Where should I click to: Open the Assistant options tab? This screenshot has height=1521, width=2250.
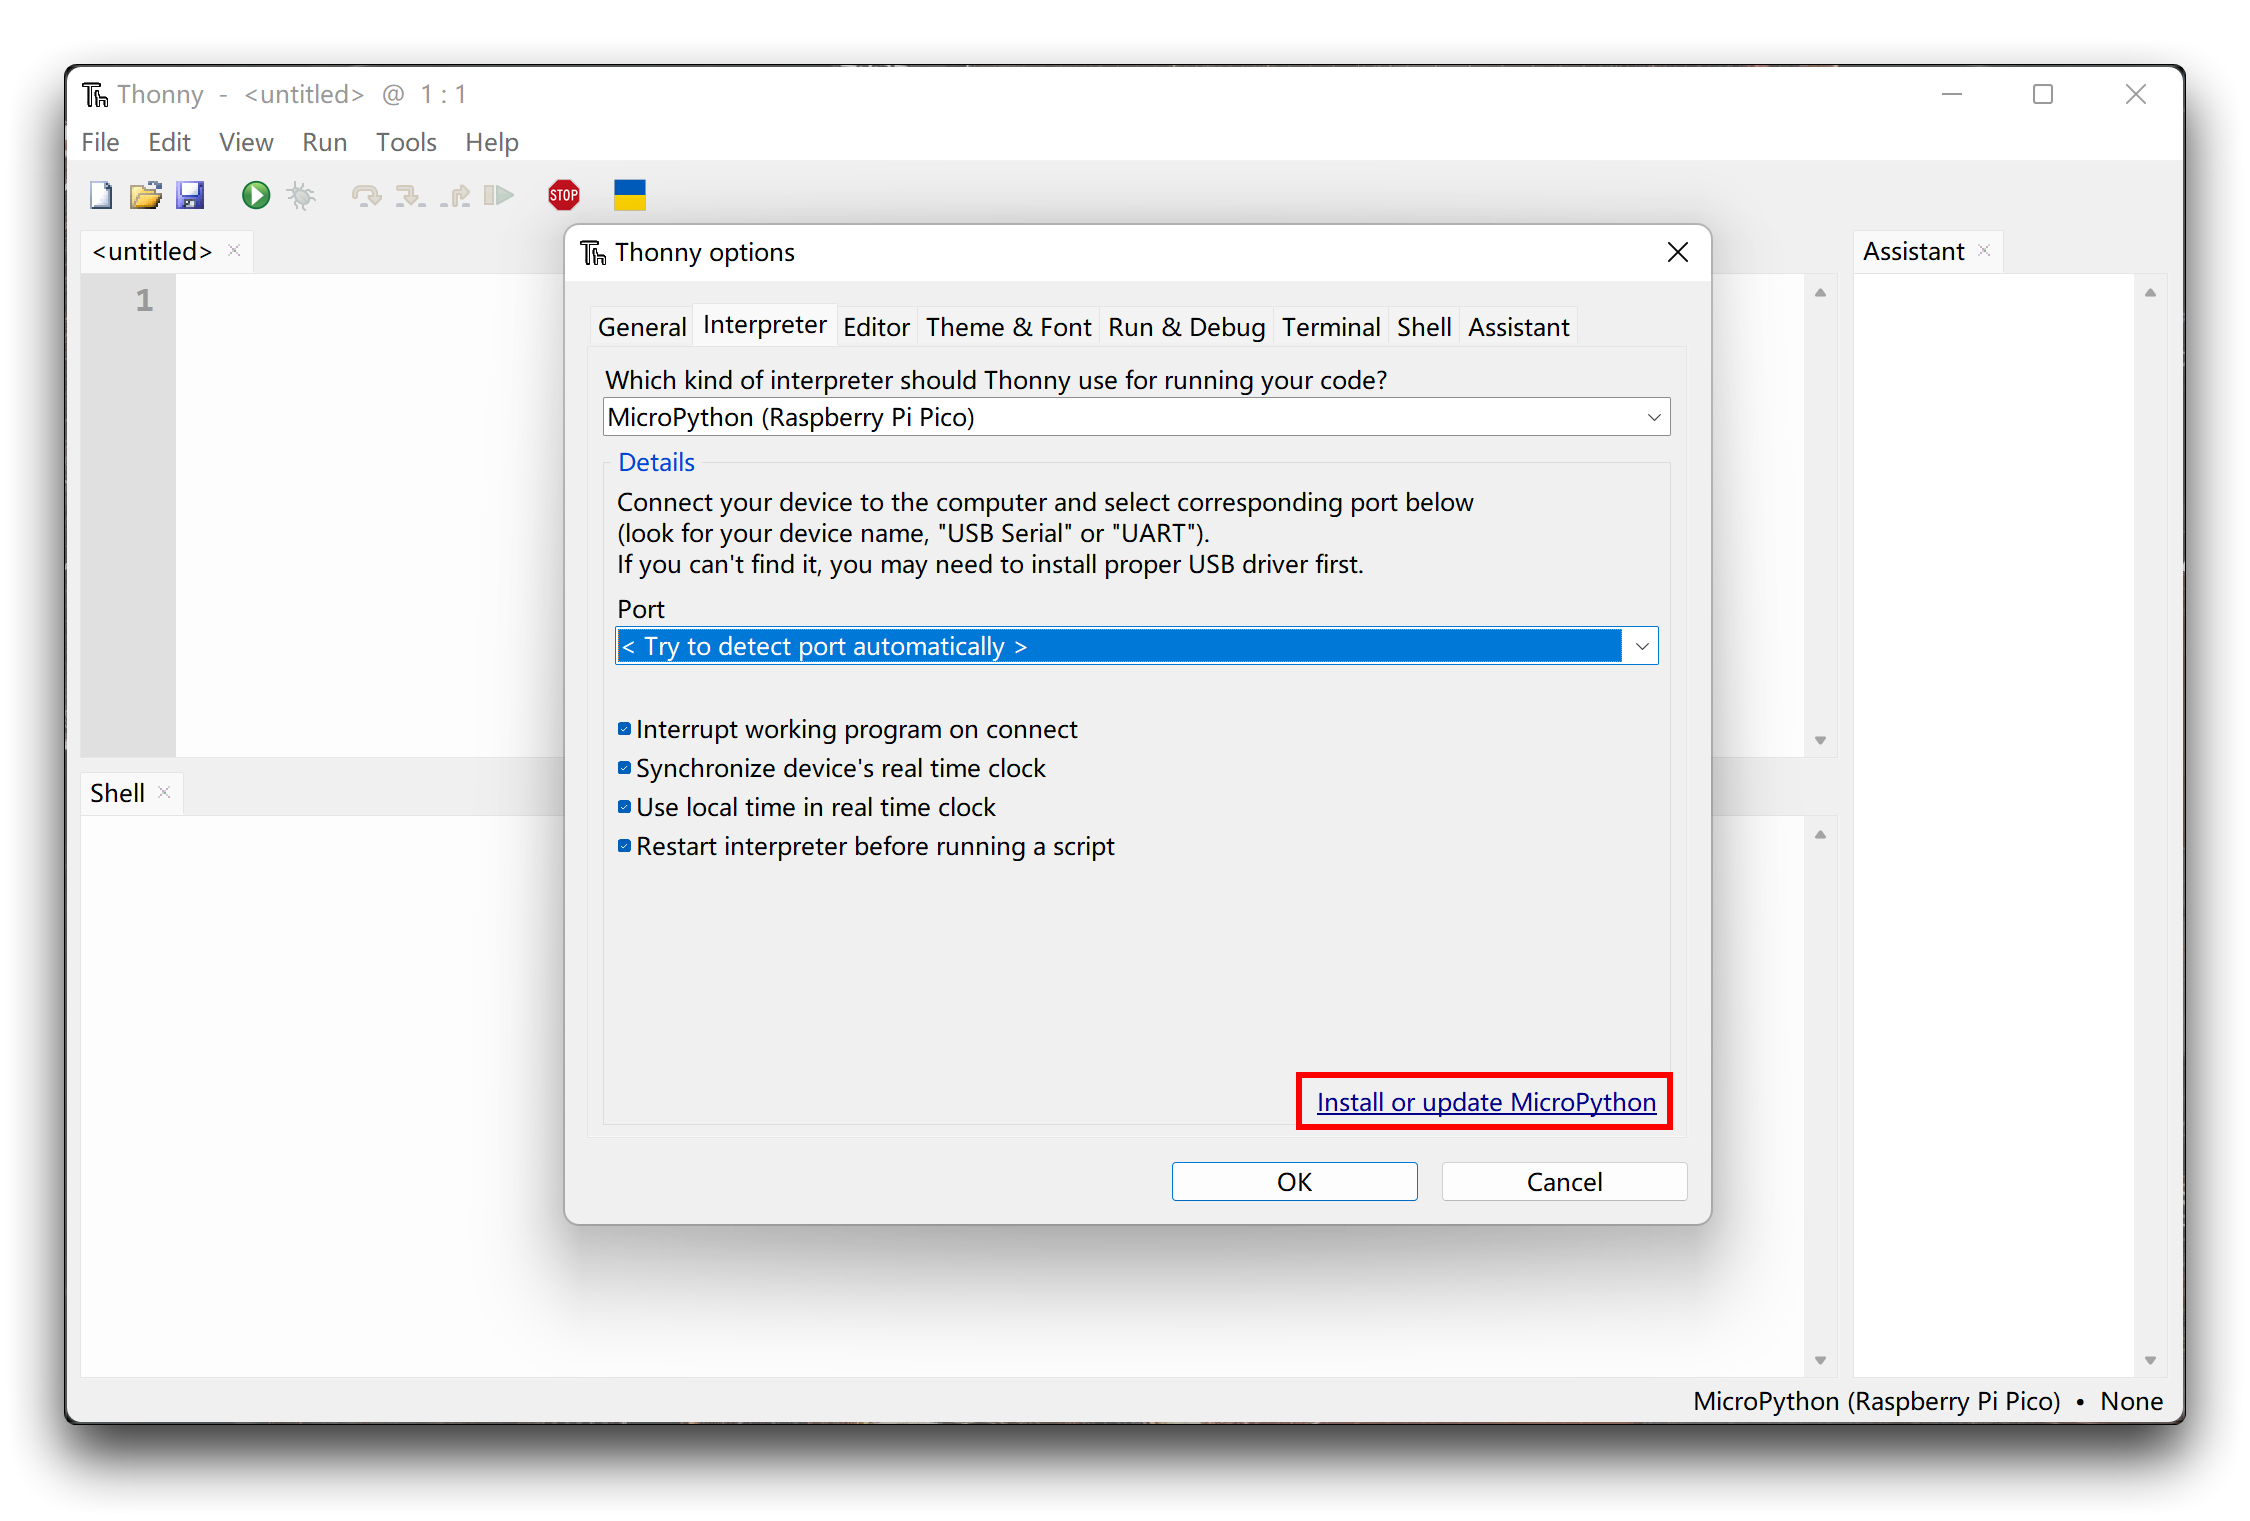pyautogui.click(x=1518, y=327)
